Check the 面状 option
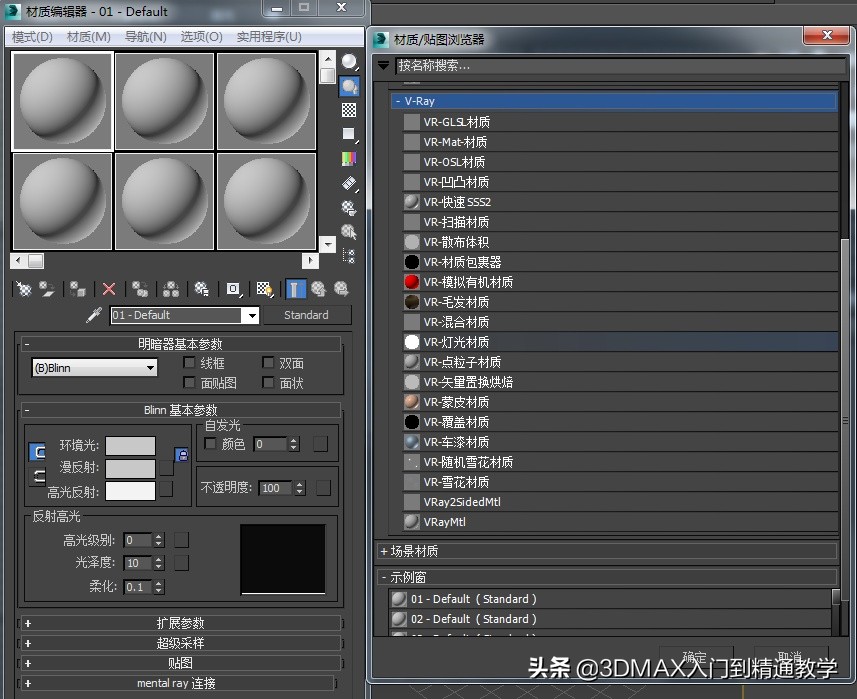857x699 pixels. click(267, 383)
